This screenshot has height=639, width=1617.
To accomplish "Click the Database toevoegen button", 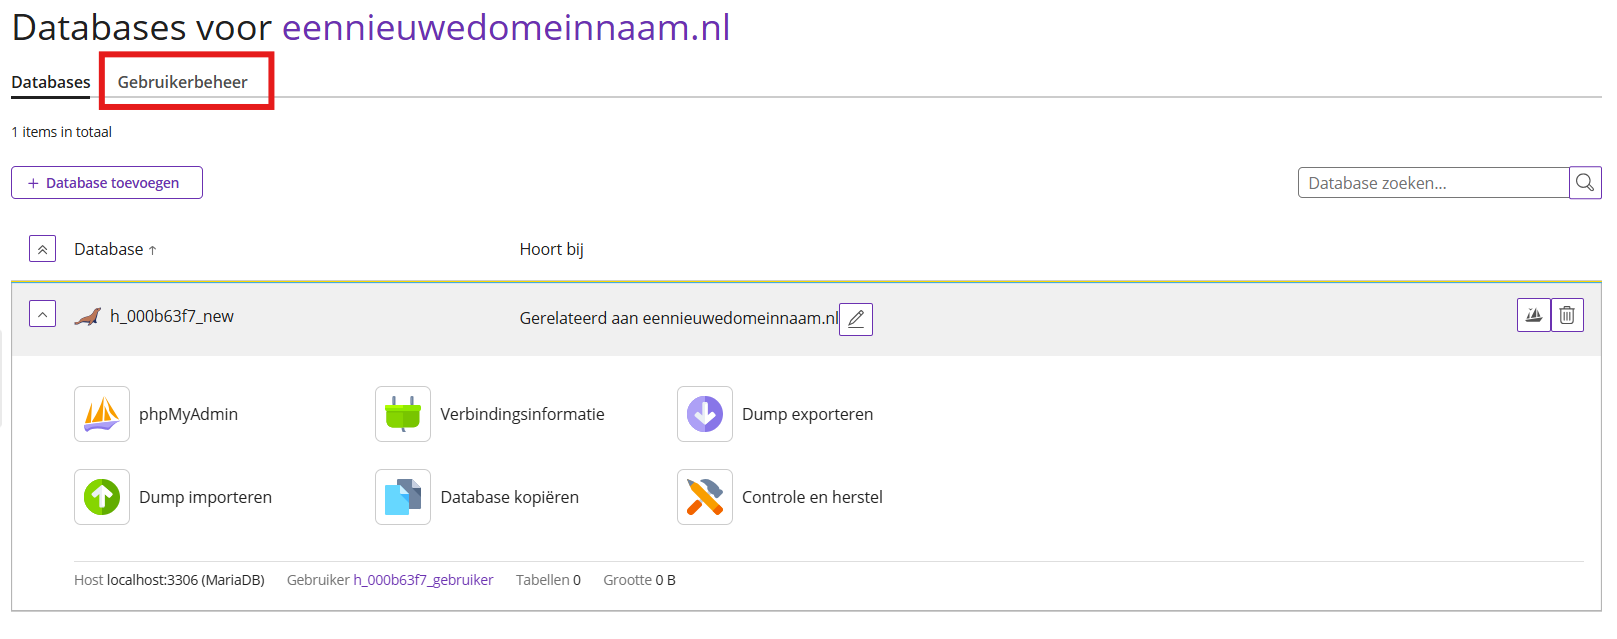I will coord(107,183).
